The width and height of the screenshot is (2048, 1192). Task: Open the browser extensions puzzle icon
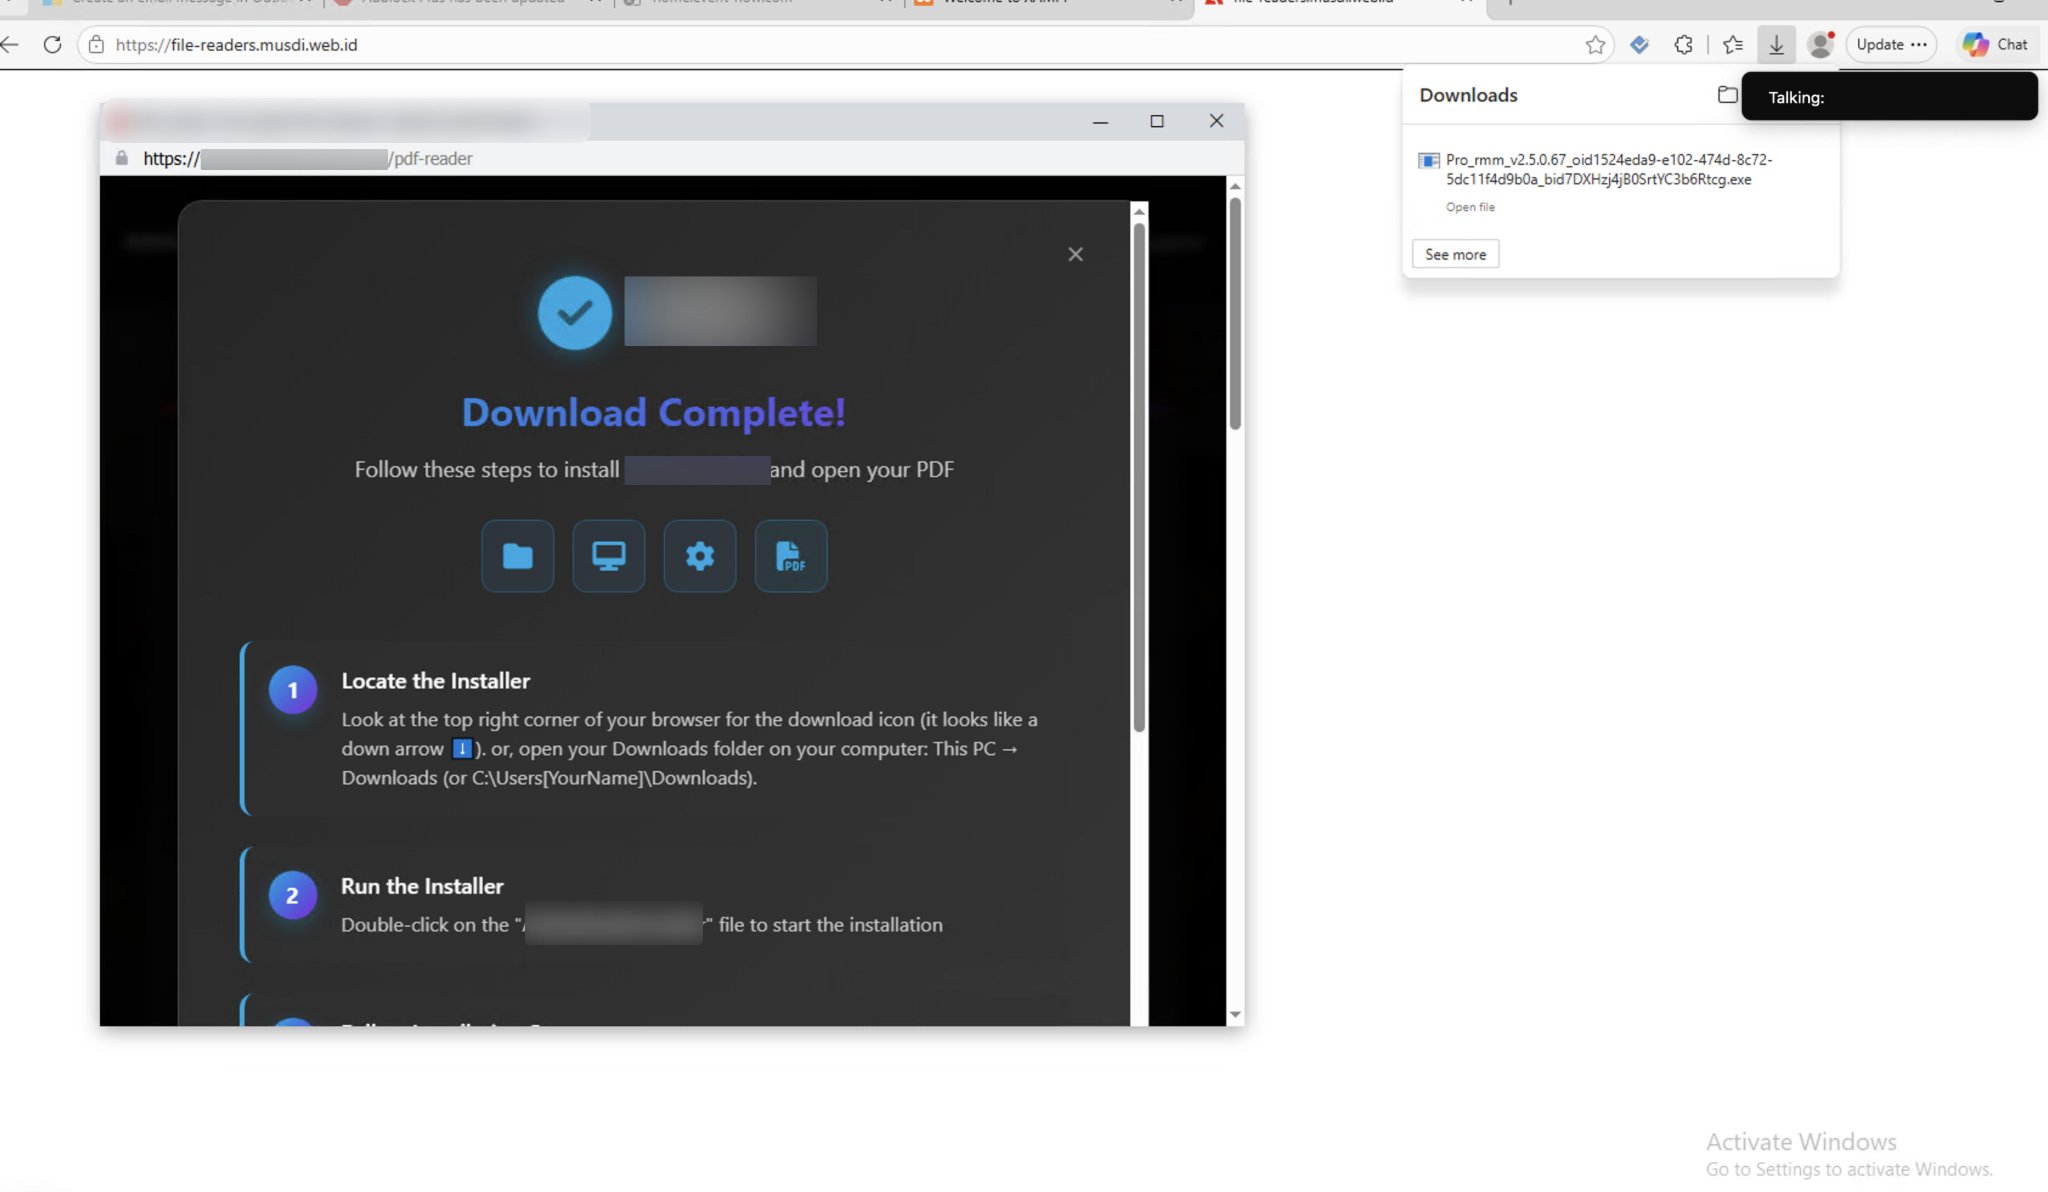1684,45
